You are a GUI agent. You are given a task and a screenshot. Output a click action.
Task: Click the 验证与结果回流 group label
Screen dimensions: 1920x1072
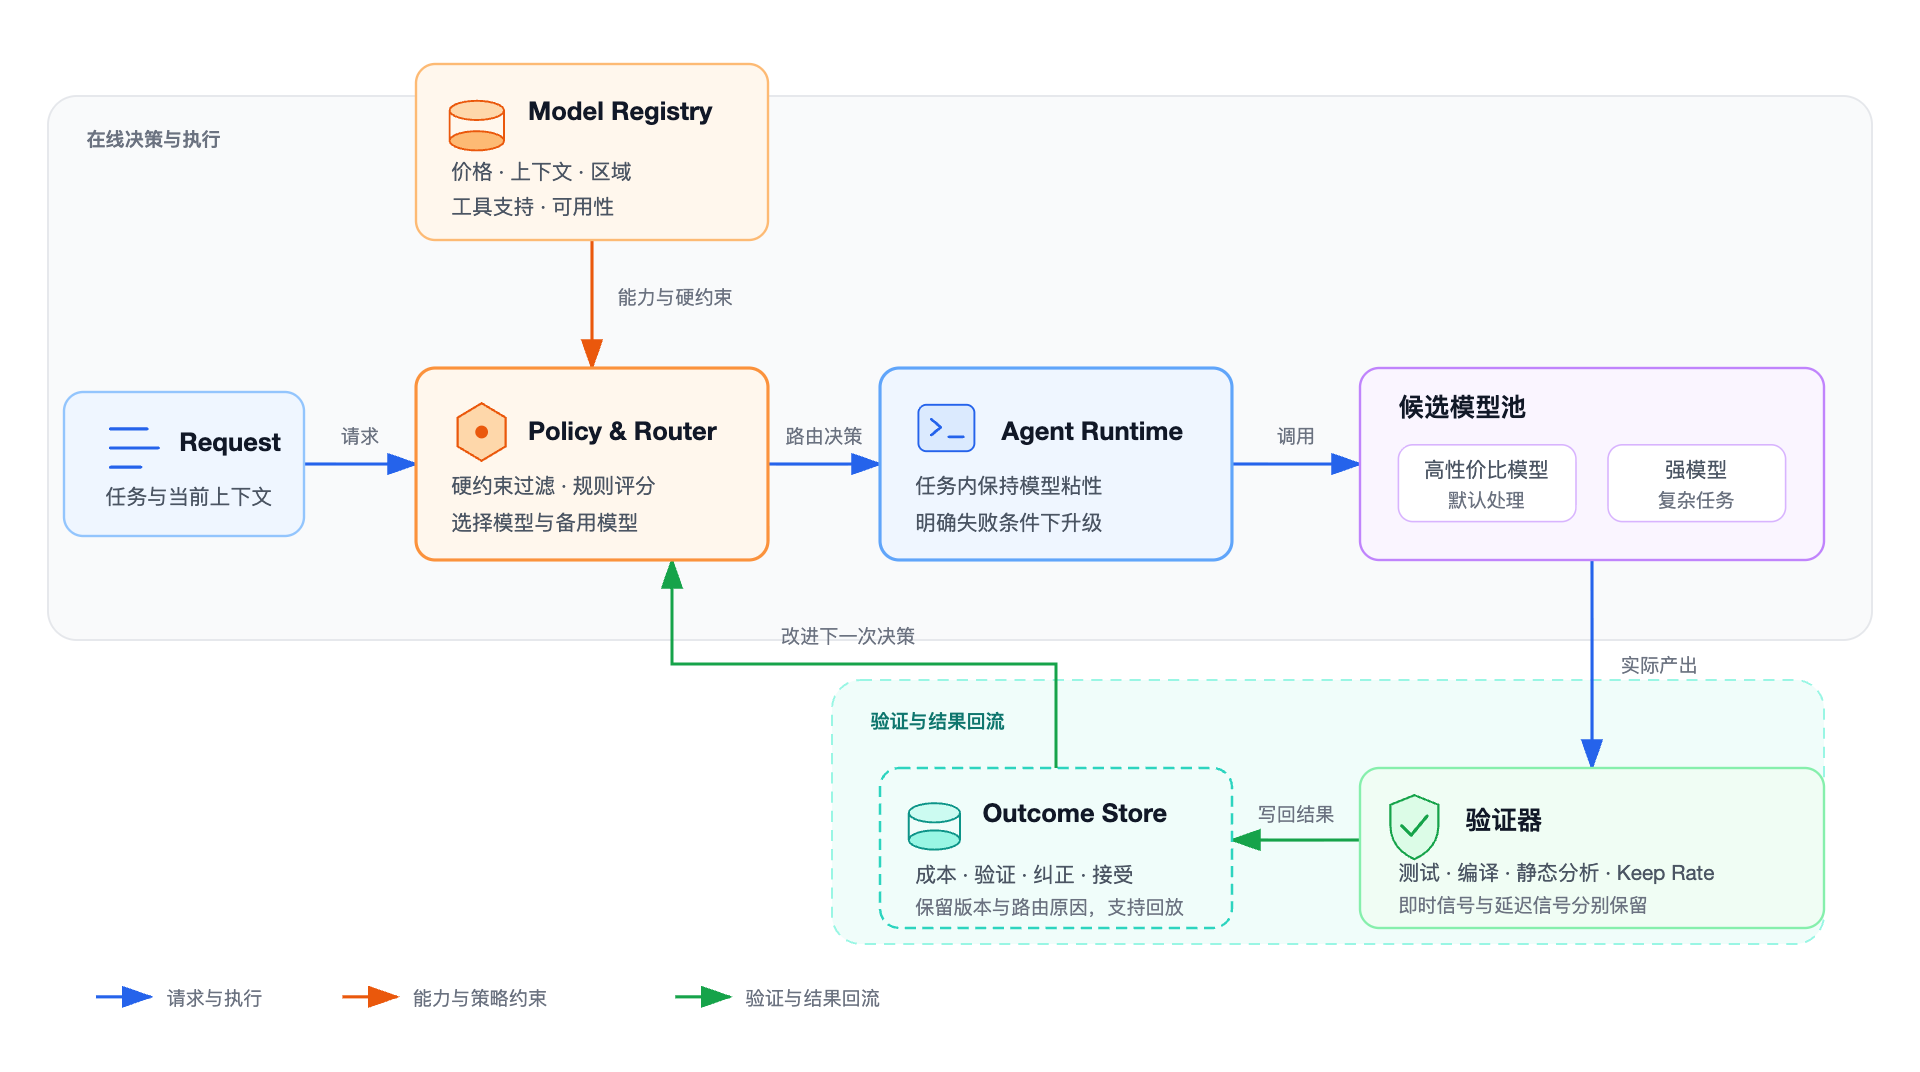[x=937, y=721]
